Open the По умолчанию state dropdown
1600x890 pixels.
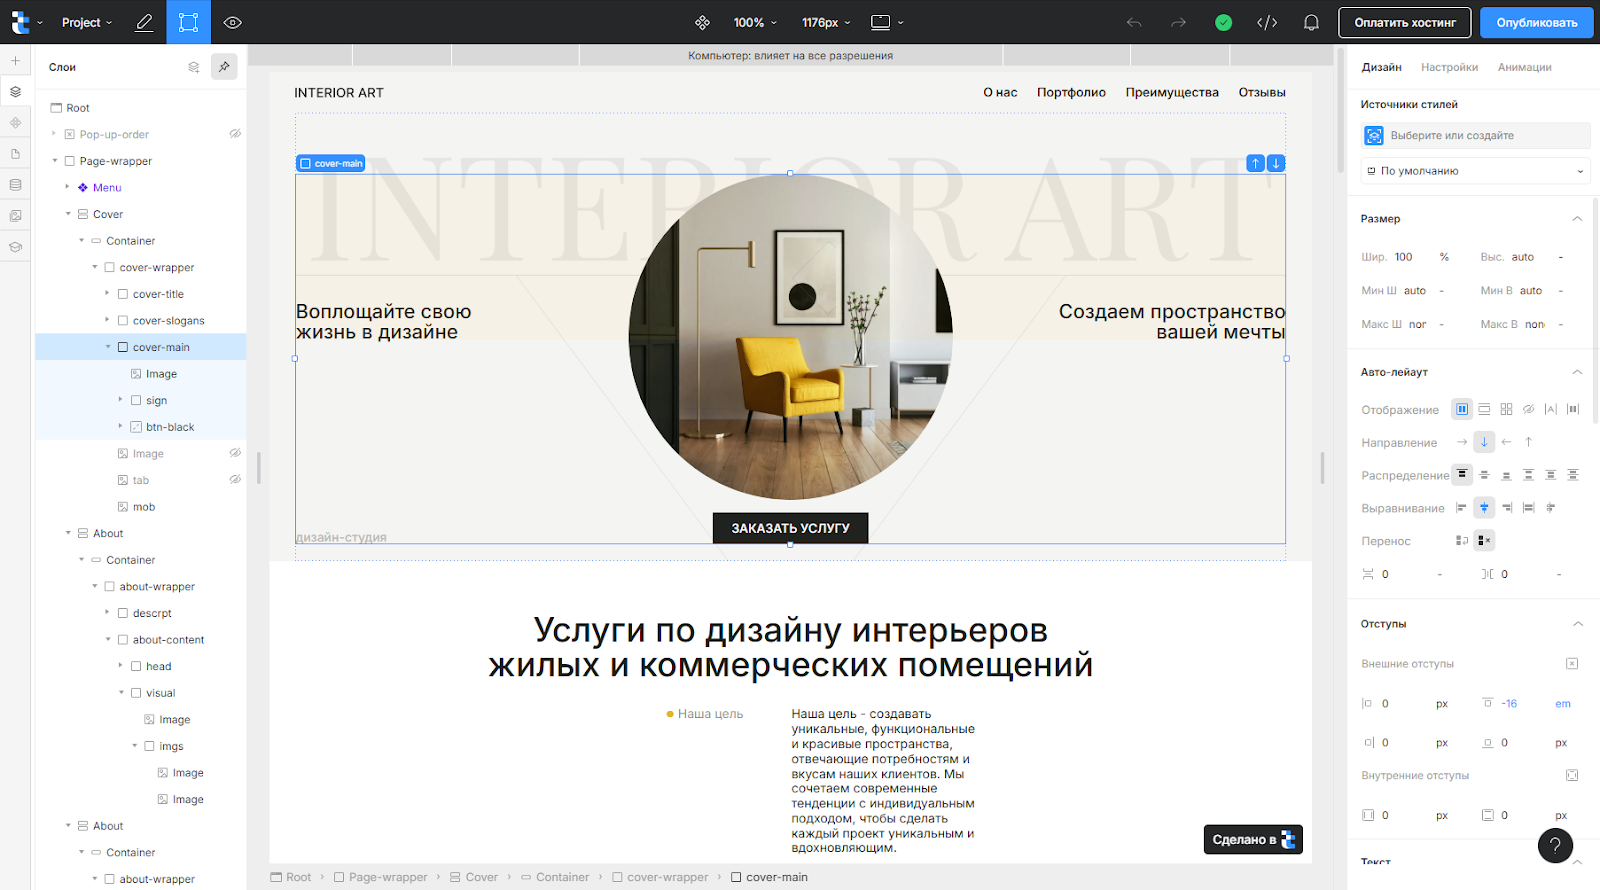point(1475,171)
